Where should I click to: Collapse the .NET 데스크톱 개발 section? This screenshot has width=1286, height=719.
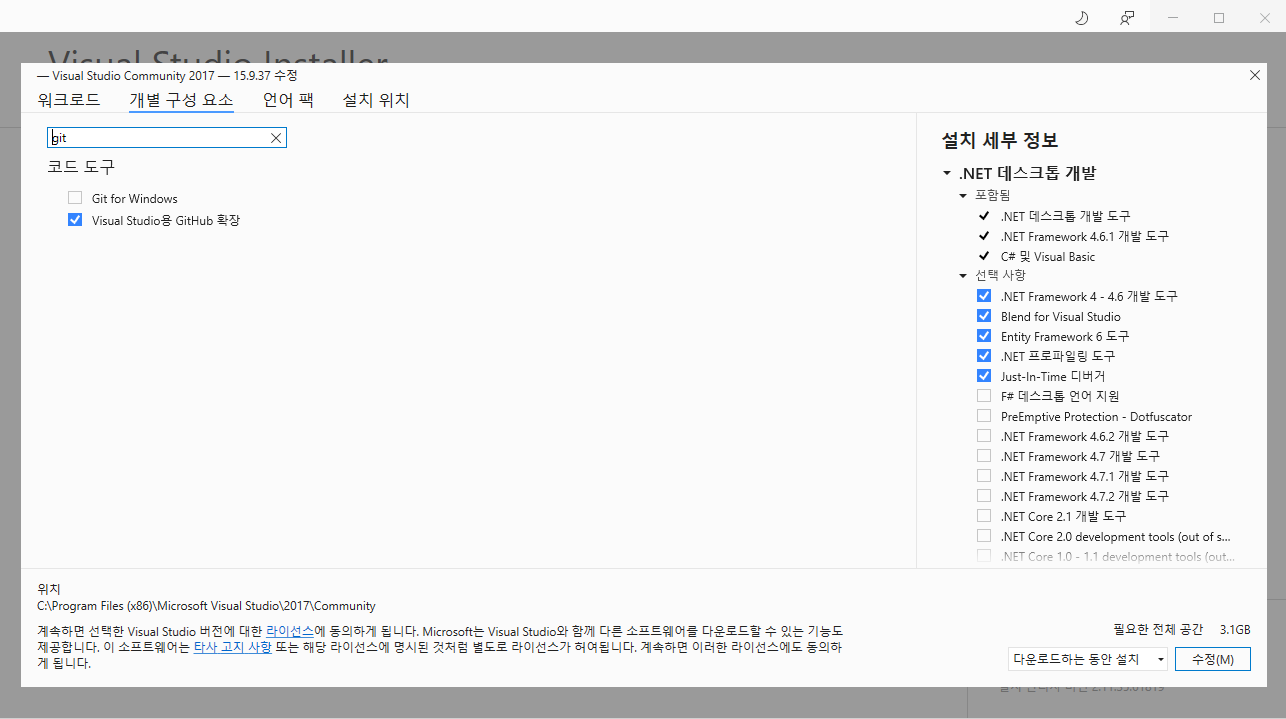point(947,174)
